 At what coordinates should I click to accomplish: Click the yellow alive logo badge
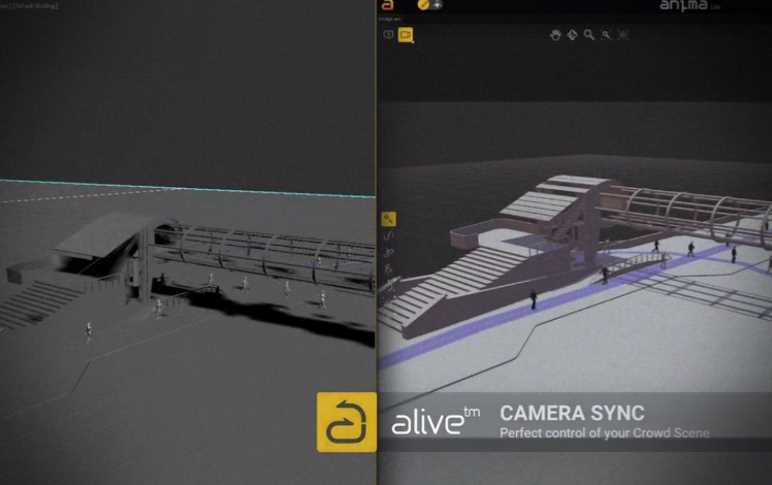(x=347, y=422)
